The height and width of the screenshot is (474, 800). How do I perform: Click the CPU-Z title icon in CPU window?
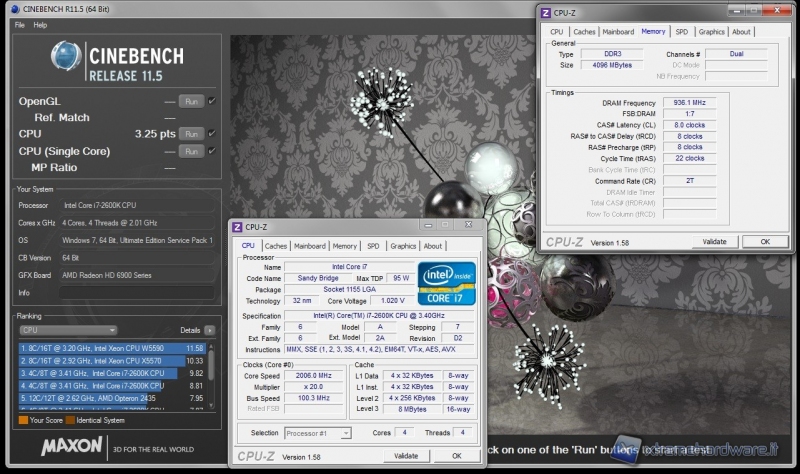pyautogui.click(x=237, y=227)
